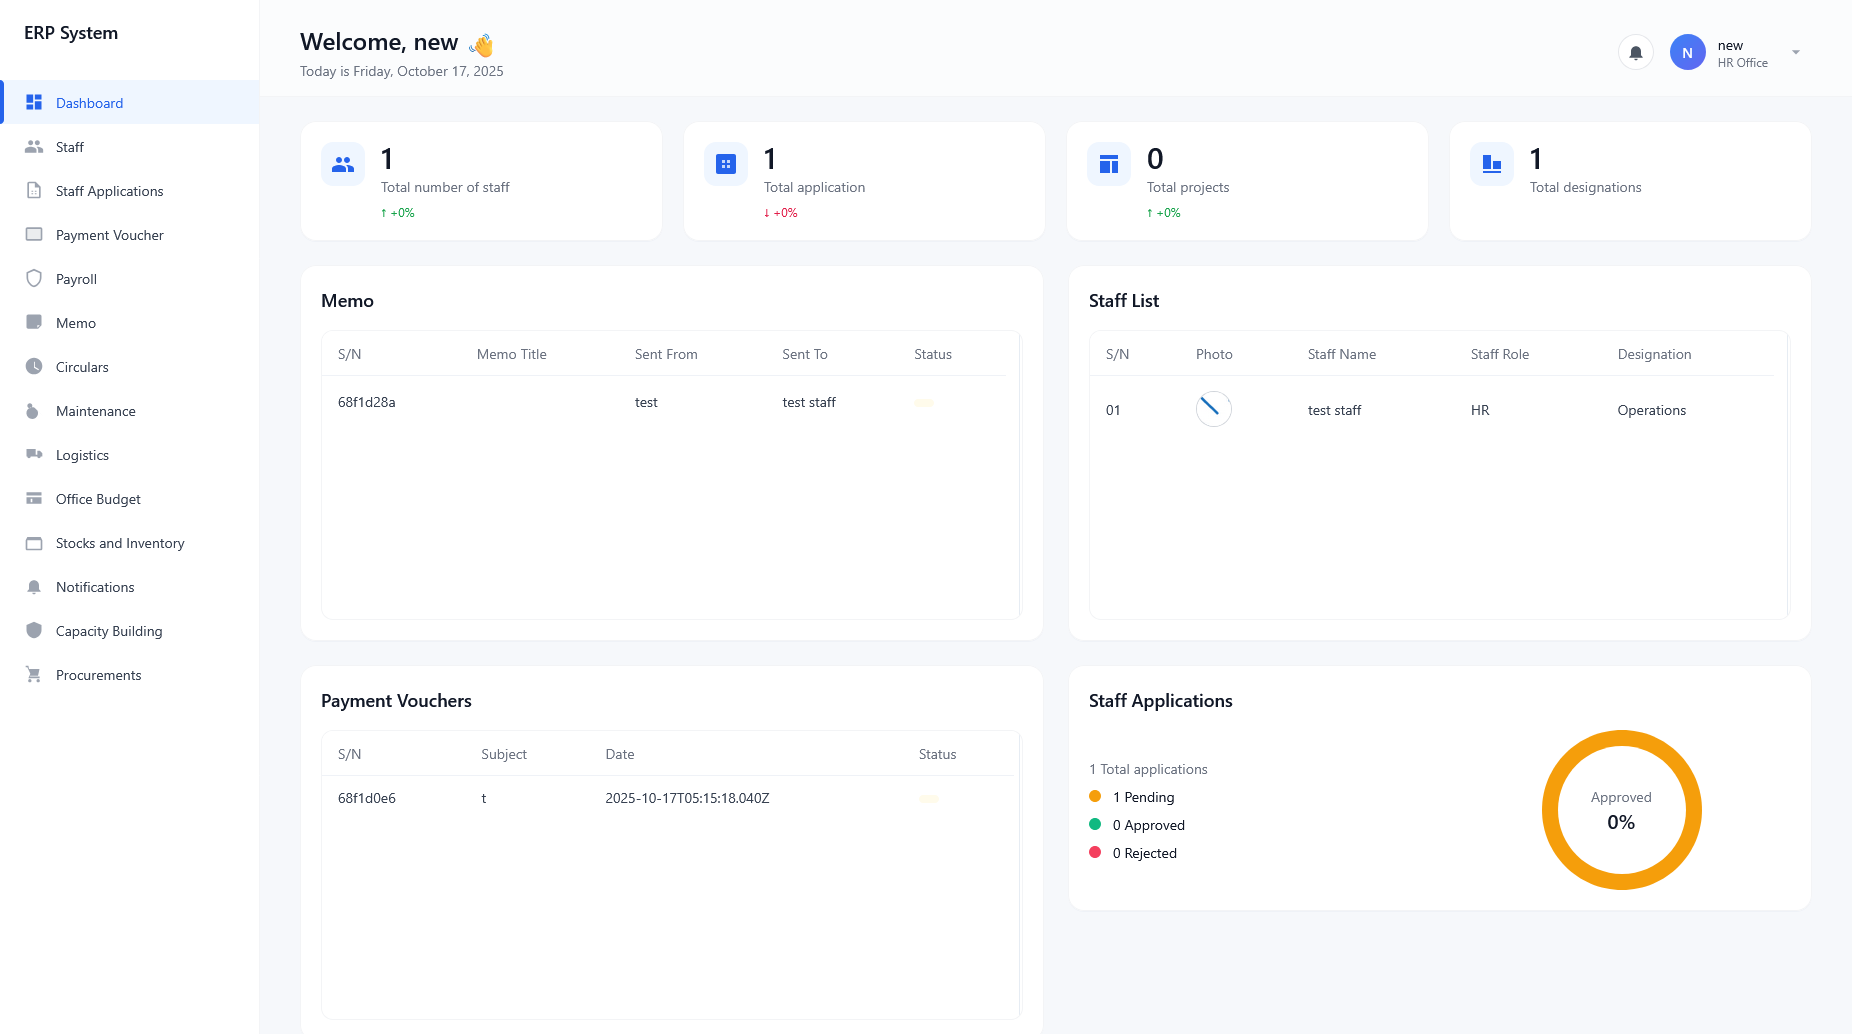Image resolution: width=1852 pixels, height=1034 pixels.
Task: Click the Payroll shield icon
Action: click(34, 278)
